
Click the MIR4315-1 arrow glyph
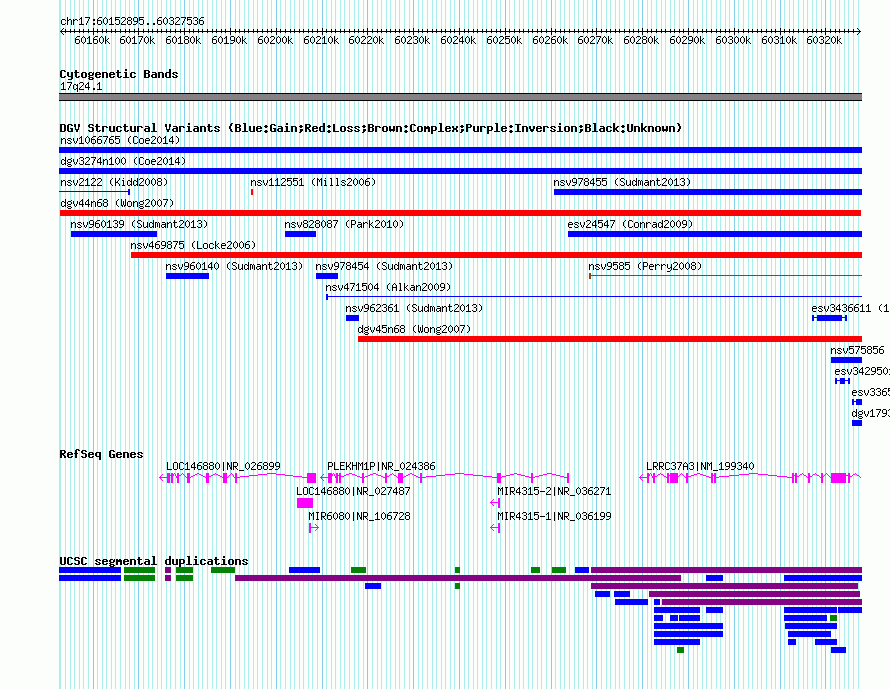tap(495, 528)
